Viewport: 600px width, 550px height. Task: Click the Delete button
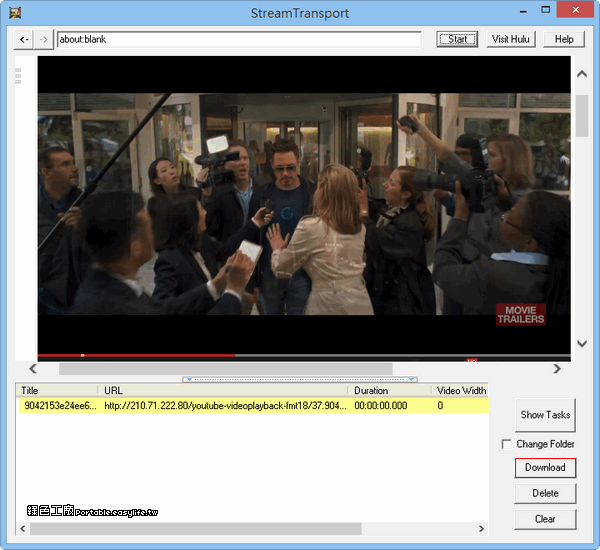[545, 493]
